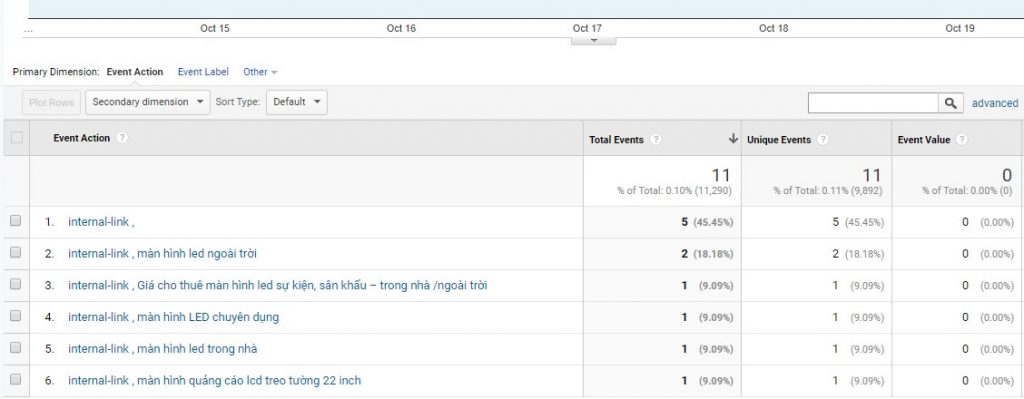The image size is (1024, 399).
Task: Open màn hình quảng cáo lcd treo tường link
Action: pos(214,381)
